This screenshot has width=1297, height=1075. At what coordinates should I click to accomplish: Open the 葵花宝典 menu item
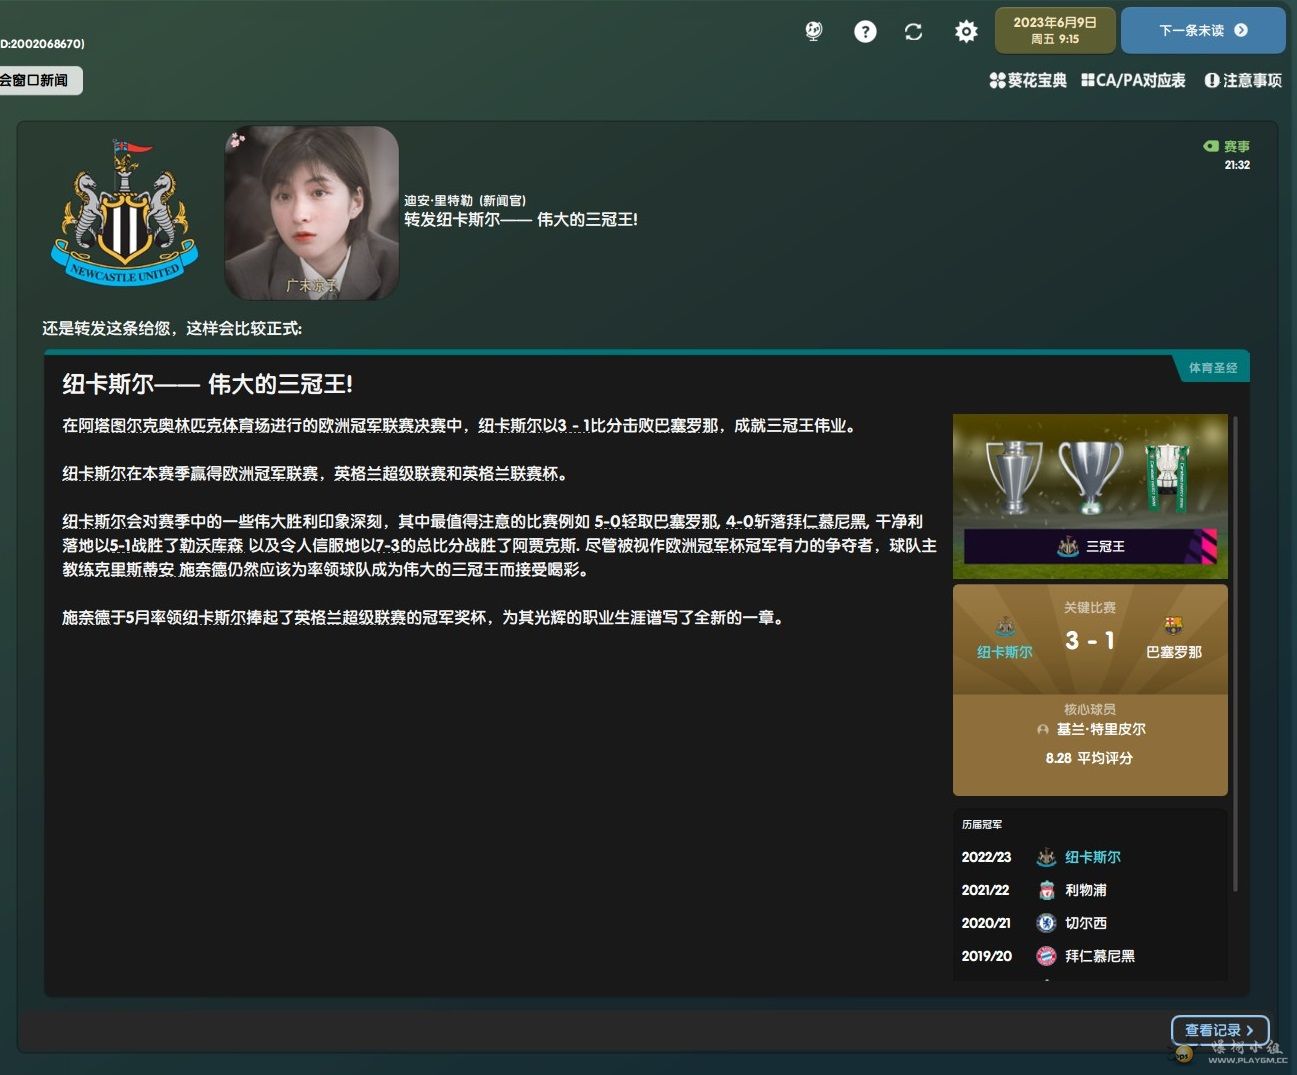(1028, 80)
